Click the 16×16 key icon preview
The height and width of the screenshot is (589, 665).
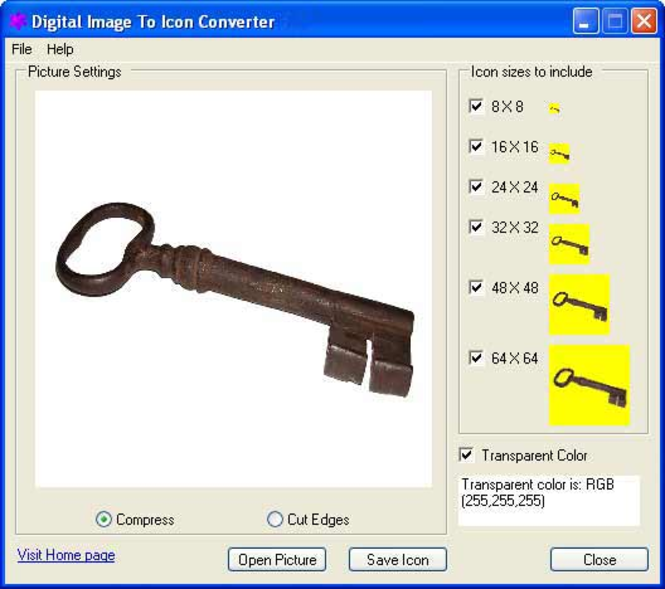559,154
